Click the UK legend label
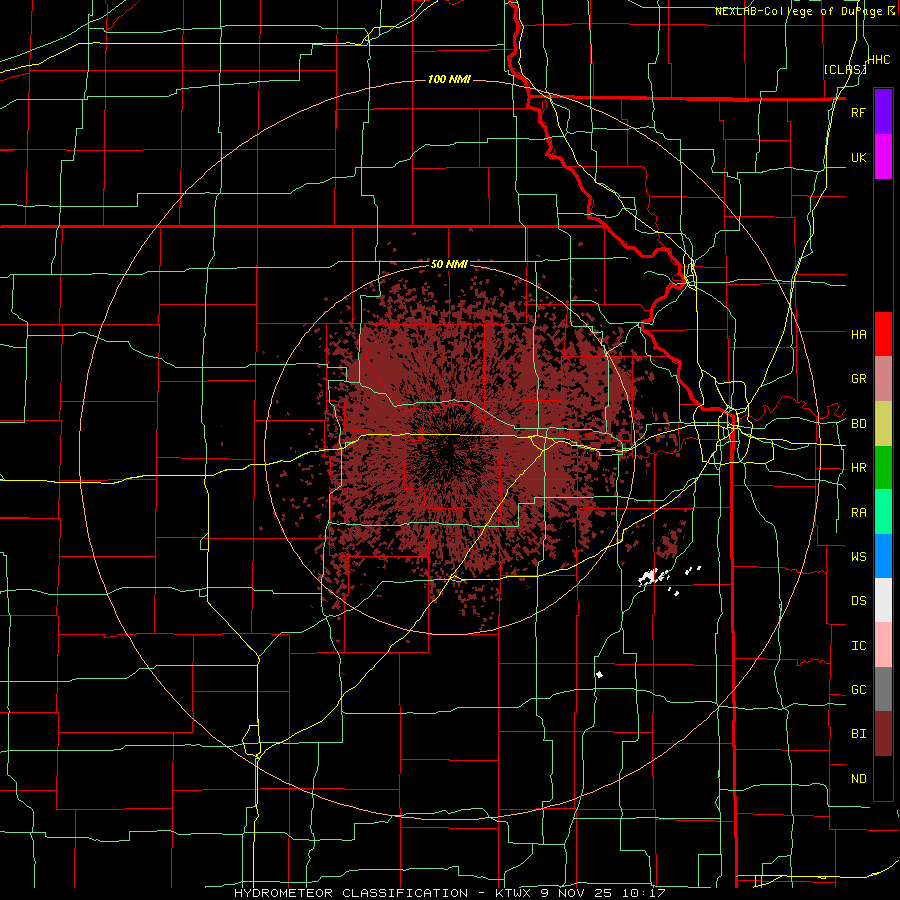900x900 pixels. (858, 157)
